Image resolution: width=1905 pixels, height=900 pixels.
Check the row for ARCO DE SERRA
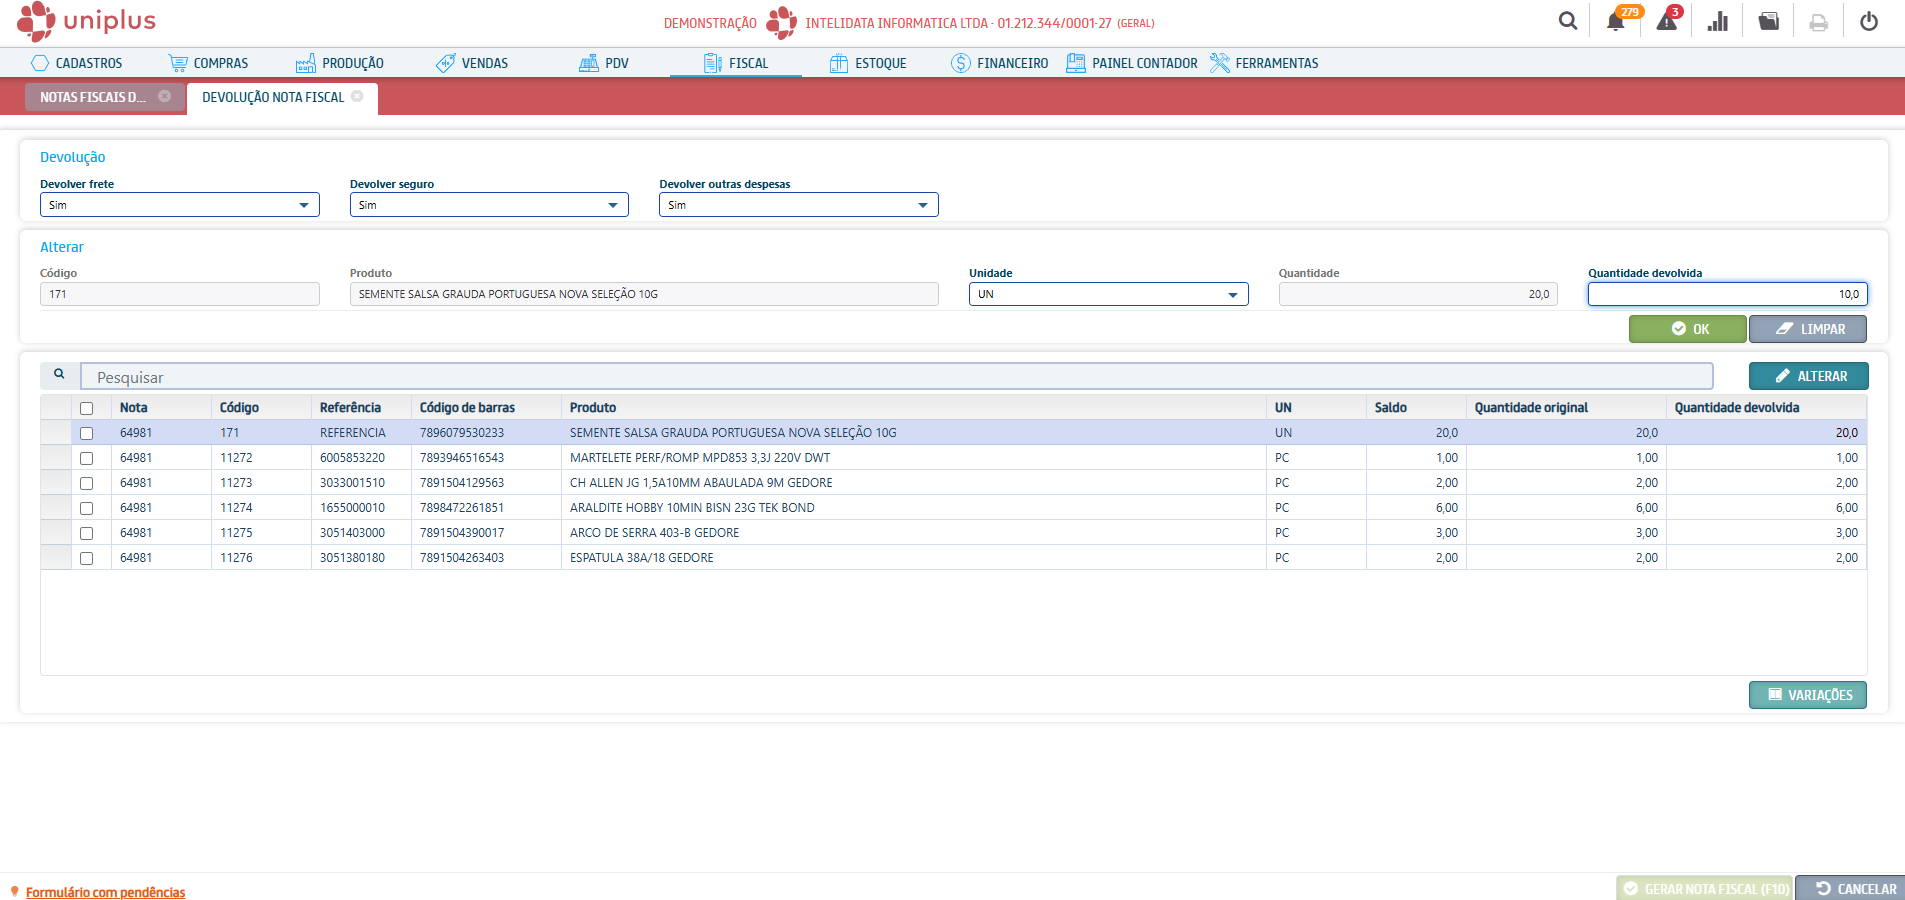pyautogui.click(x=87, y=533)
